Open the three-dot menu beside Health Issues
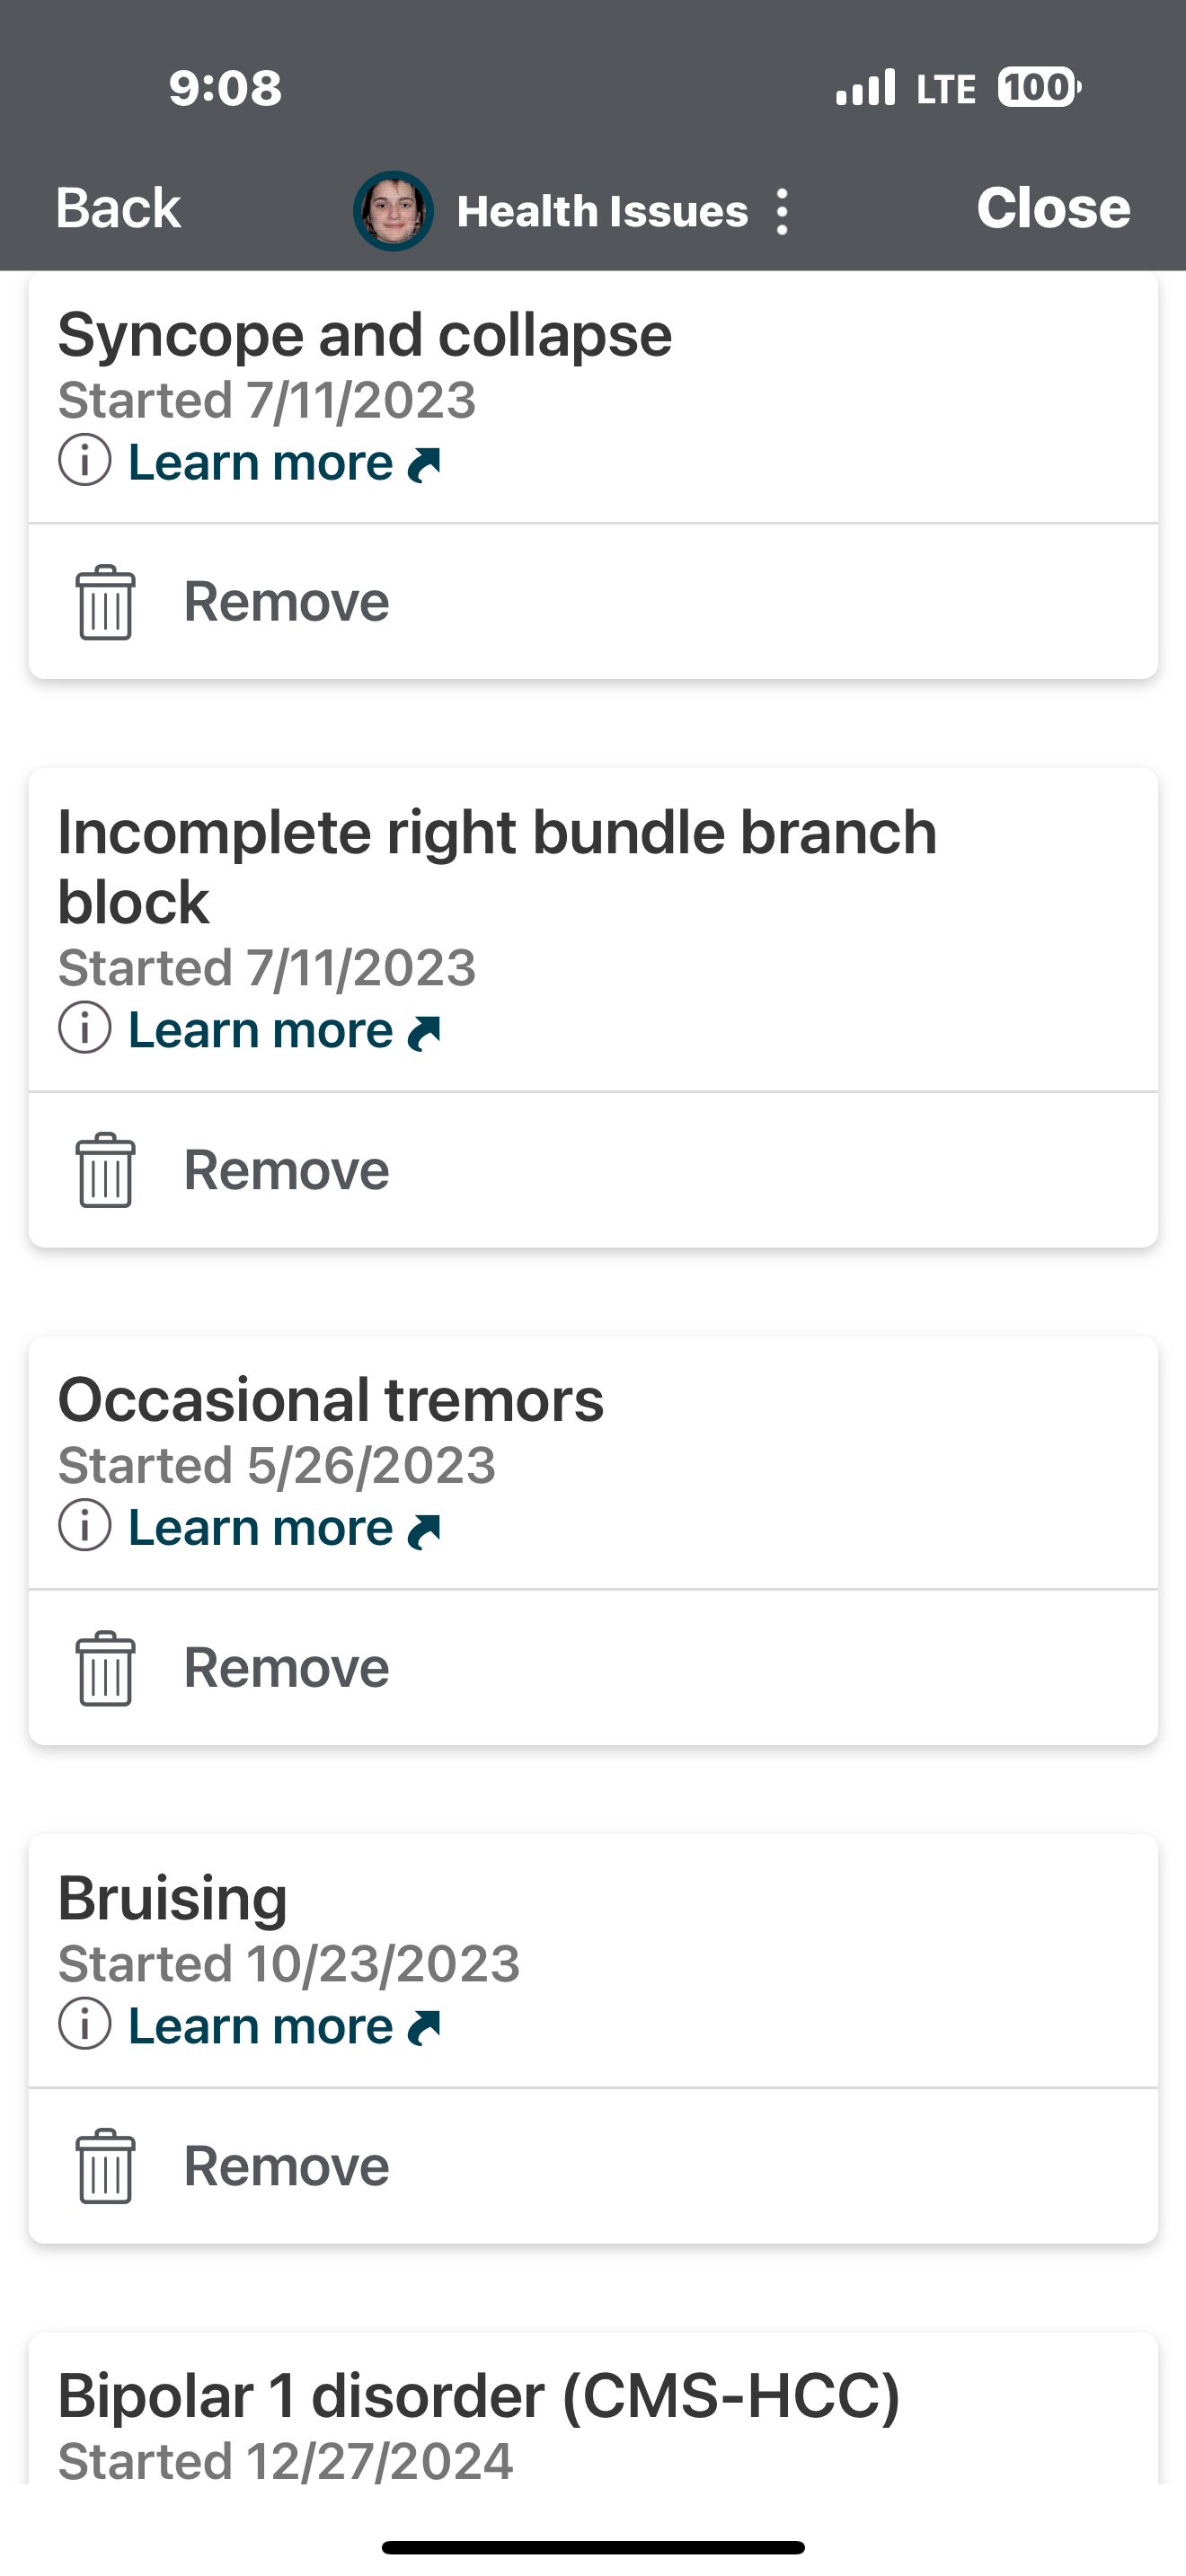1186x2576 pixels. pos(782,211)
